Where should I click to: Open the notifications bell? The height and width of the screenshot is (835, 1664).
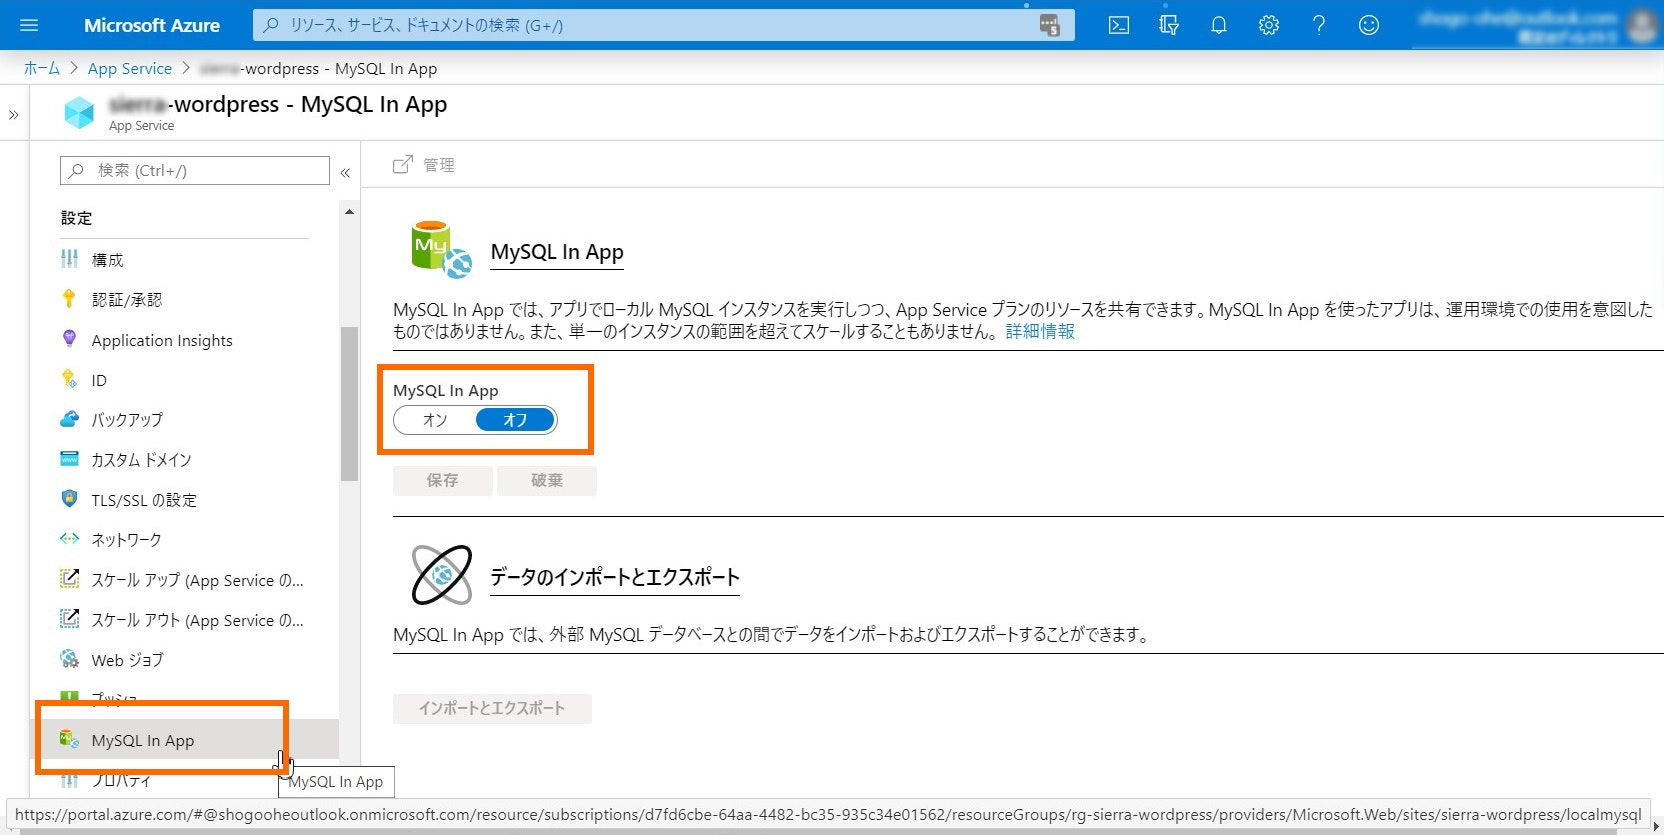(1219, 25)
